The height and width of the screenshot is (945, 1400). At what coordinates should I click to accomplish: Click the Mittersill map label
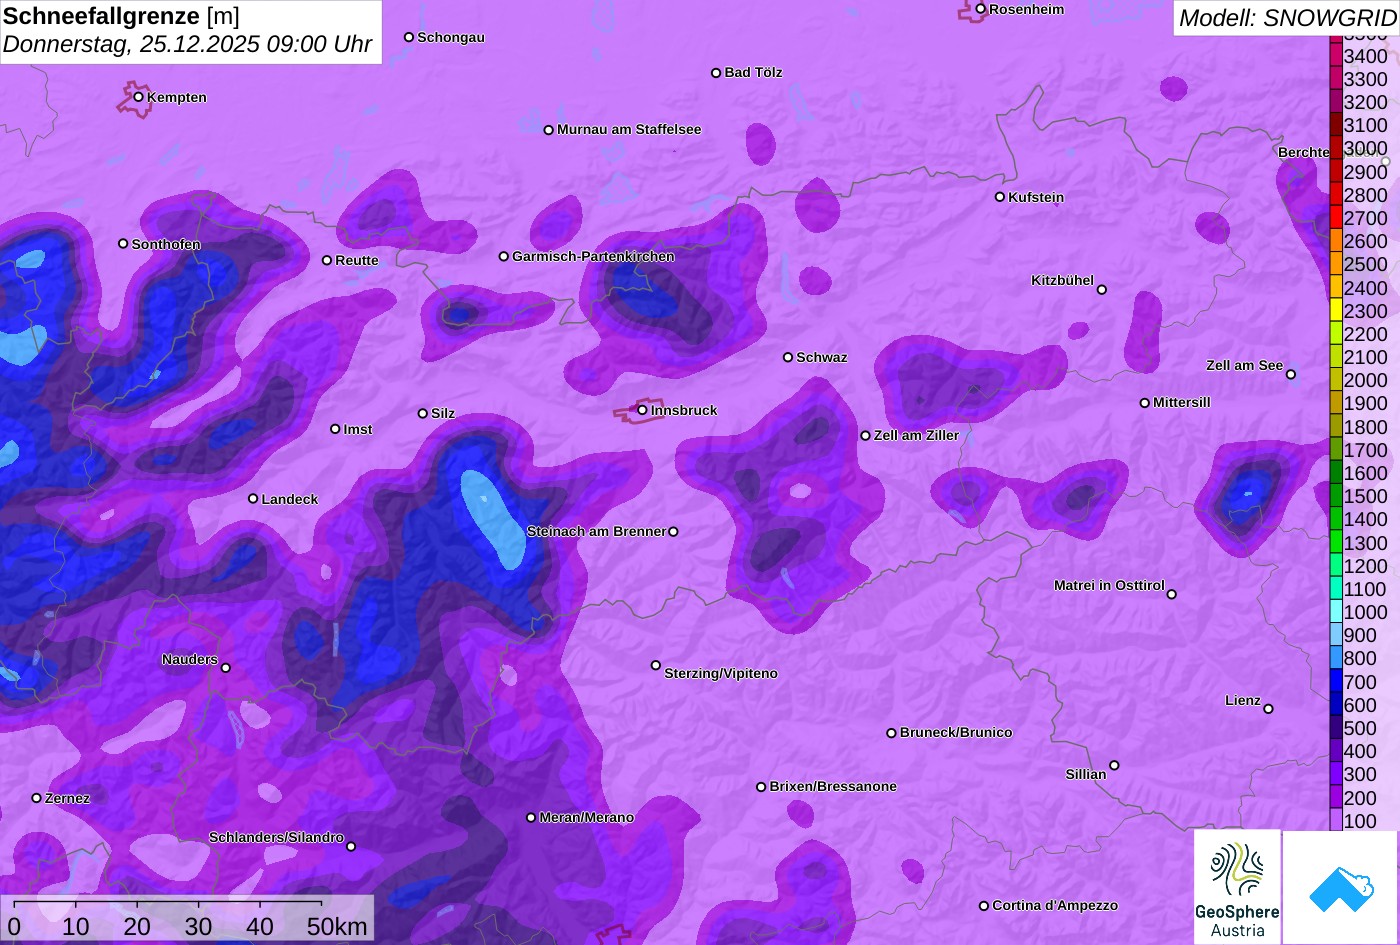point(1182,402)
